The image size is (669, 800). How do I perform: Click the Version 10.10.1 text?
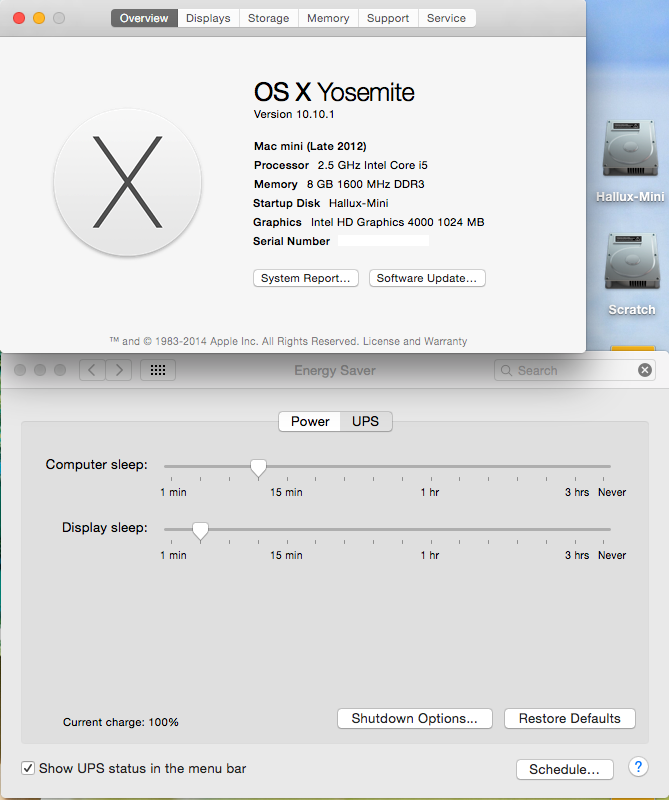click(x=294, y=114)
